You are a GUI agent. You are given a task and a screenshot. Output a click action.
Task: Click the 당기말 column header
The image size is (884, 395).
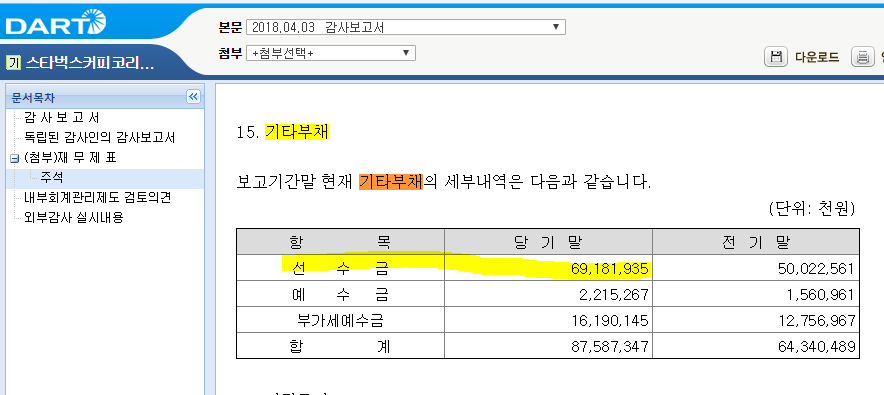pos(549,242)
